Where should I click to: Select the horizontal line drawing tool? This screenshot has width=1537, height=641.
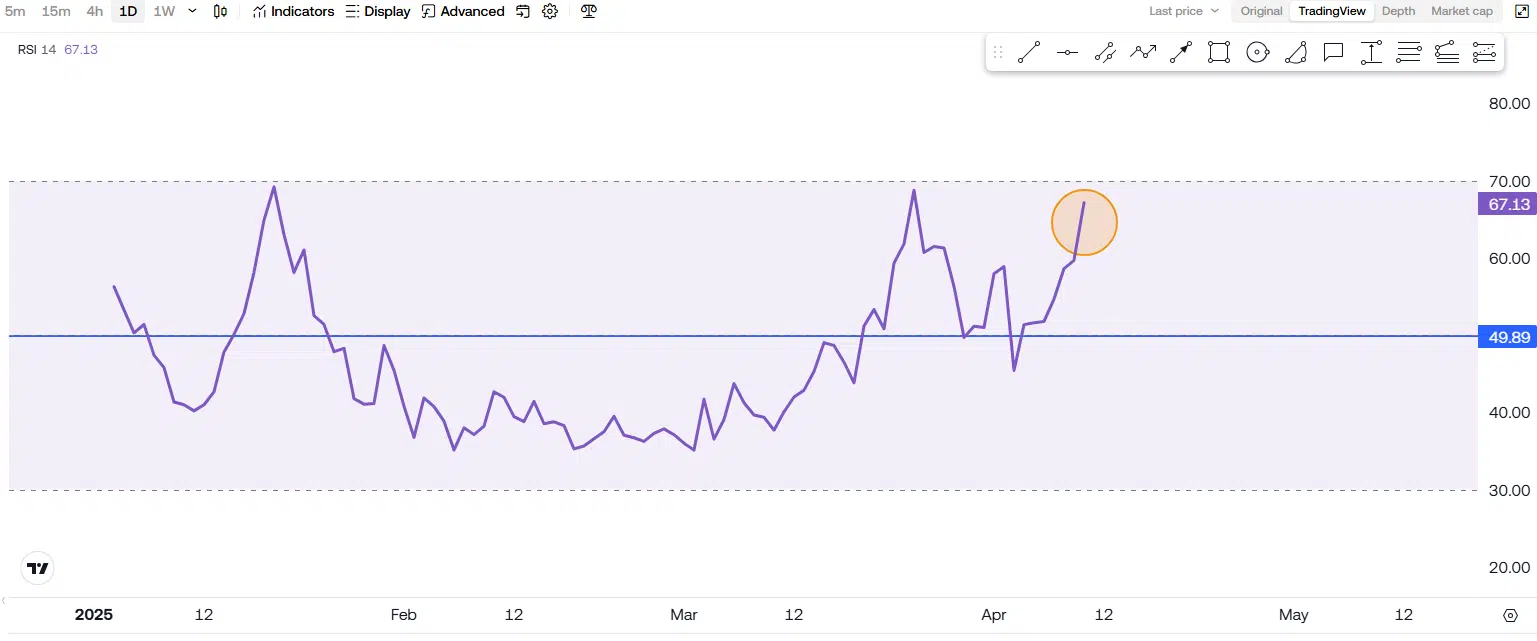[1067, 53]
